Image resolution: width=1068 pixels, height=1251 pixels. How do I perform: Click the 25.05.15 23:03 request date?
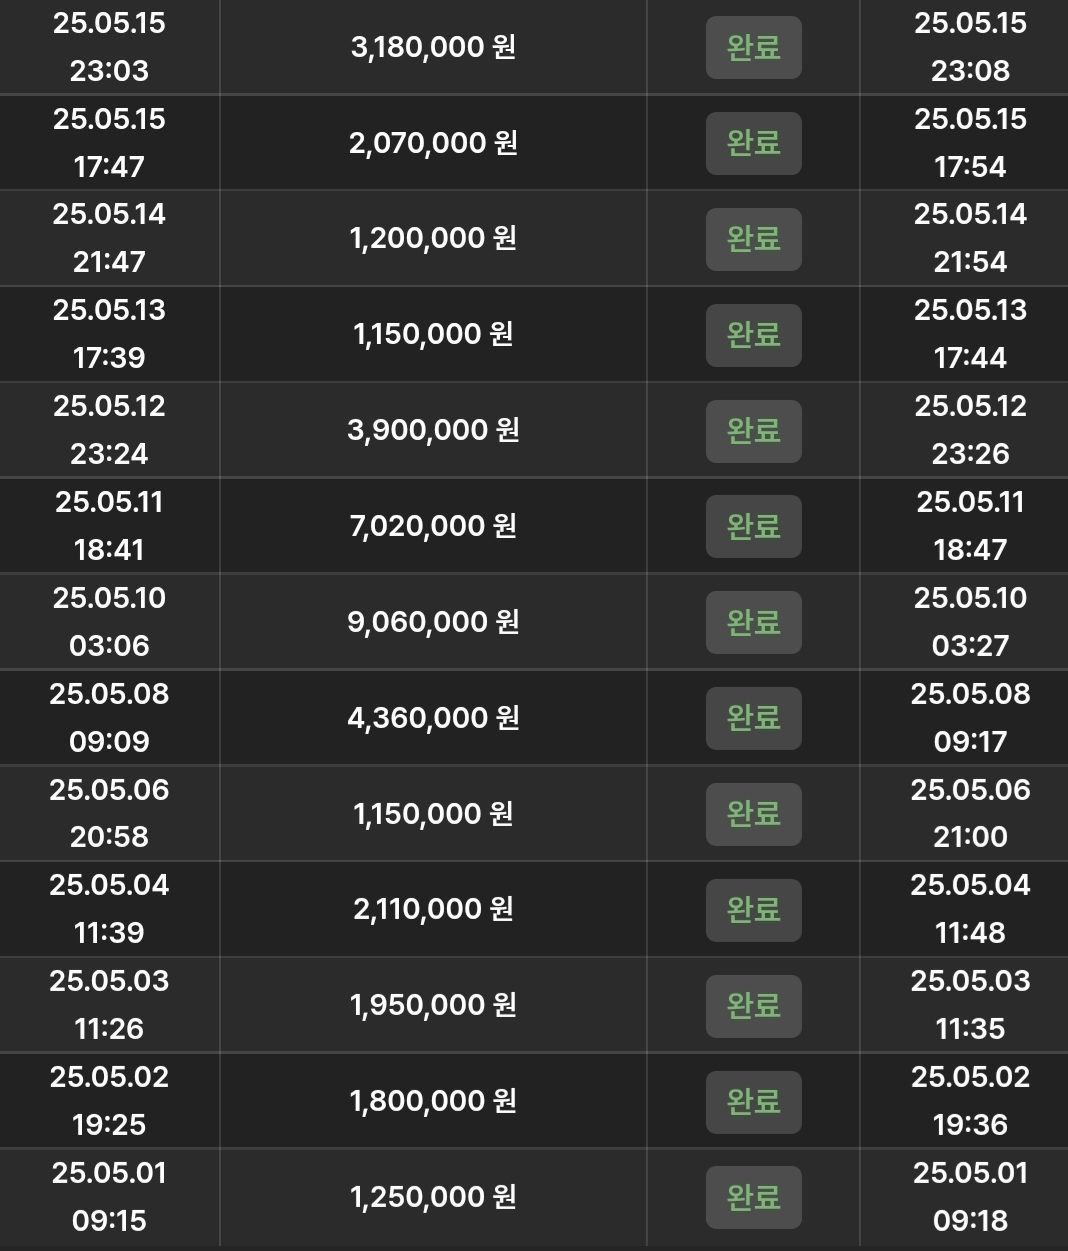pyautogui.click(x=109, y=47)
